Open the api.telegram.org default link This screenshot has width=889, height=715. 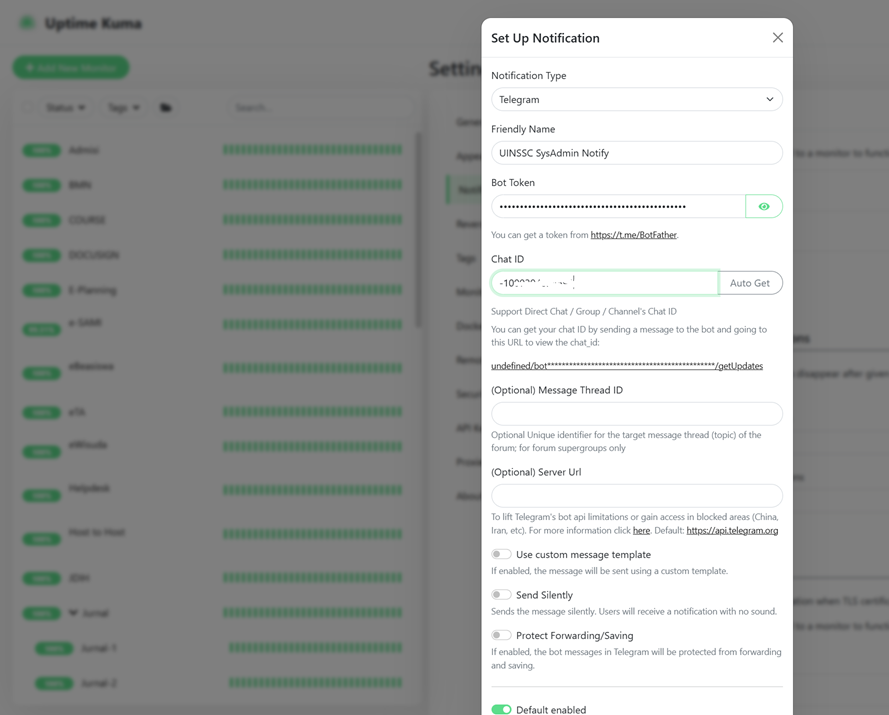pos(732,531)
